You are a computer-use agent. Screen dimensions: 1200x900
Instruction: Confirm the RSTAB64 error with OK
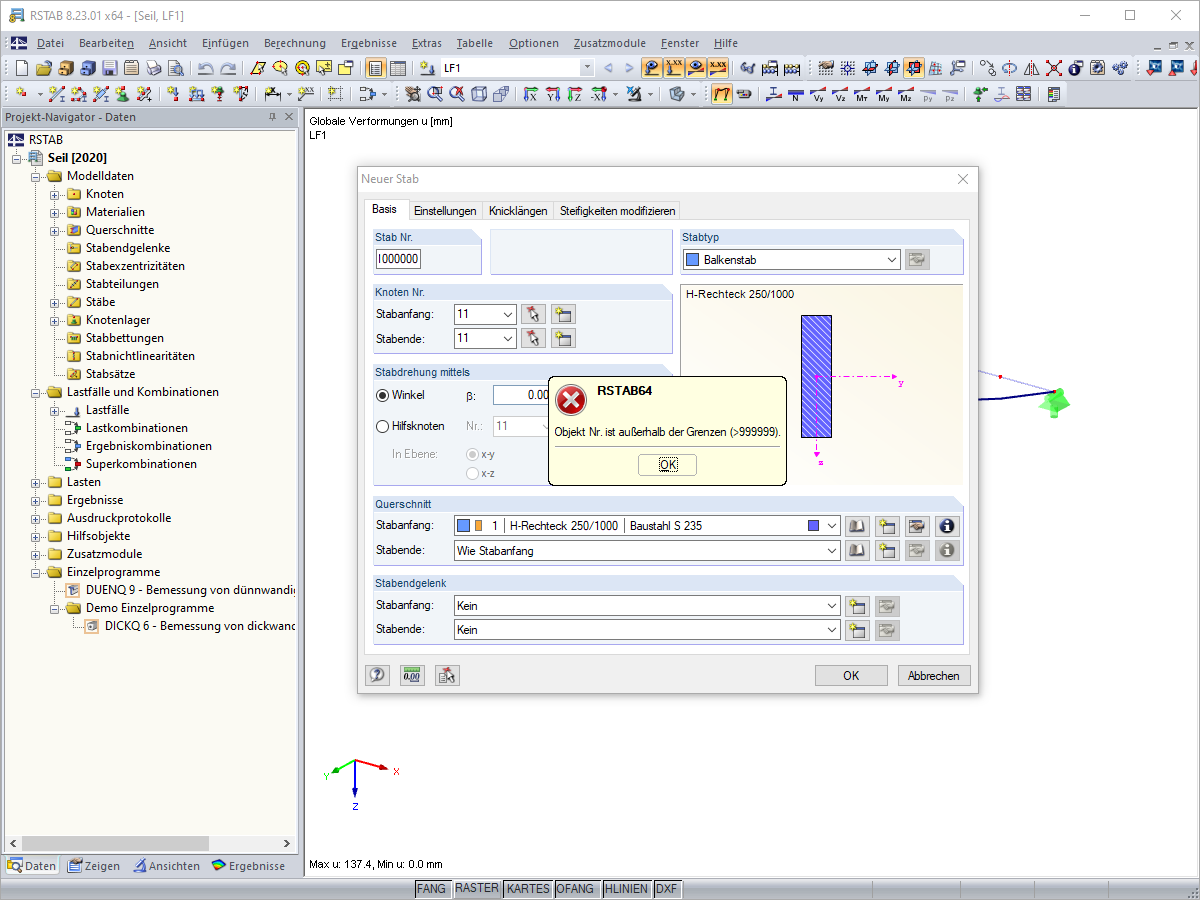point(667,465)
